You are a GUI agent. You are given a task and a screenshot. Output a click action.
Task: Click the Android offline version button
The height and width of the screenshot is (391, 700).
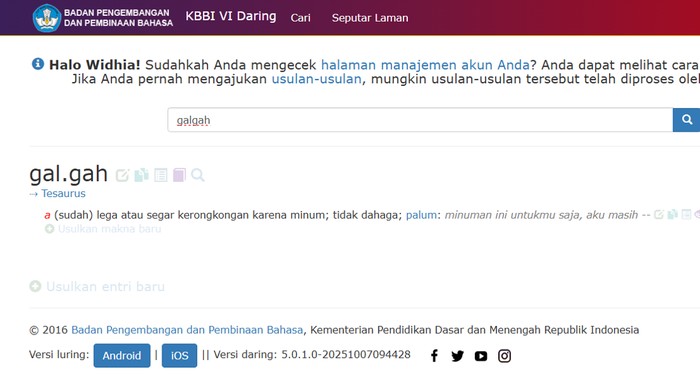(122, 356)
